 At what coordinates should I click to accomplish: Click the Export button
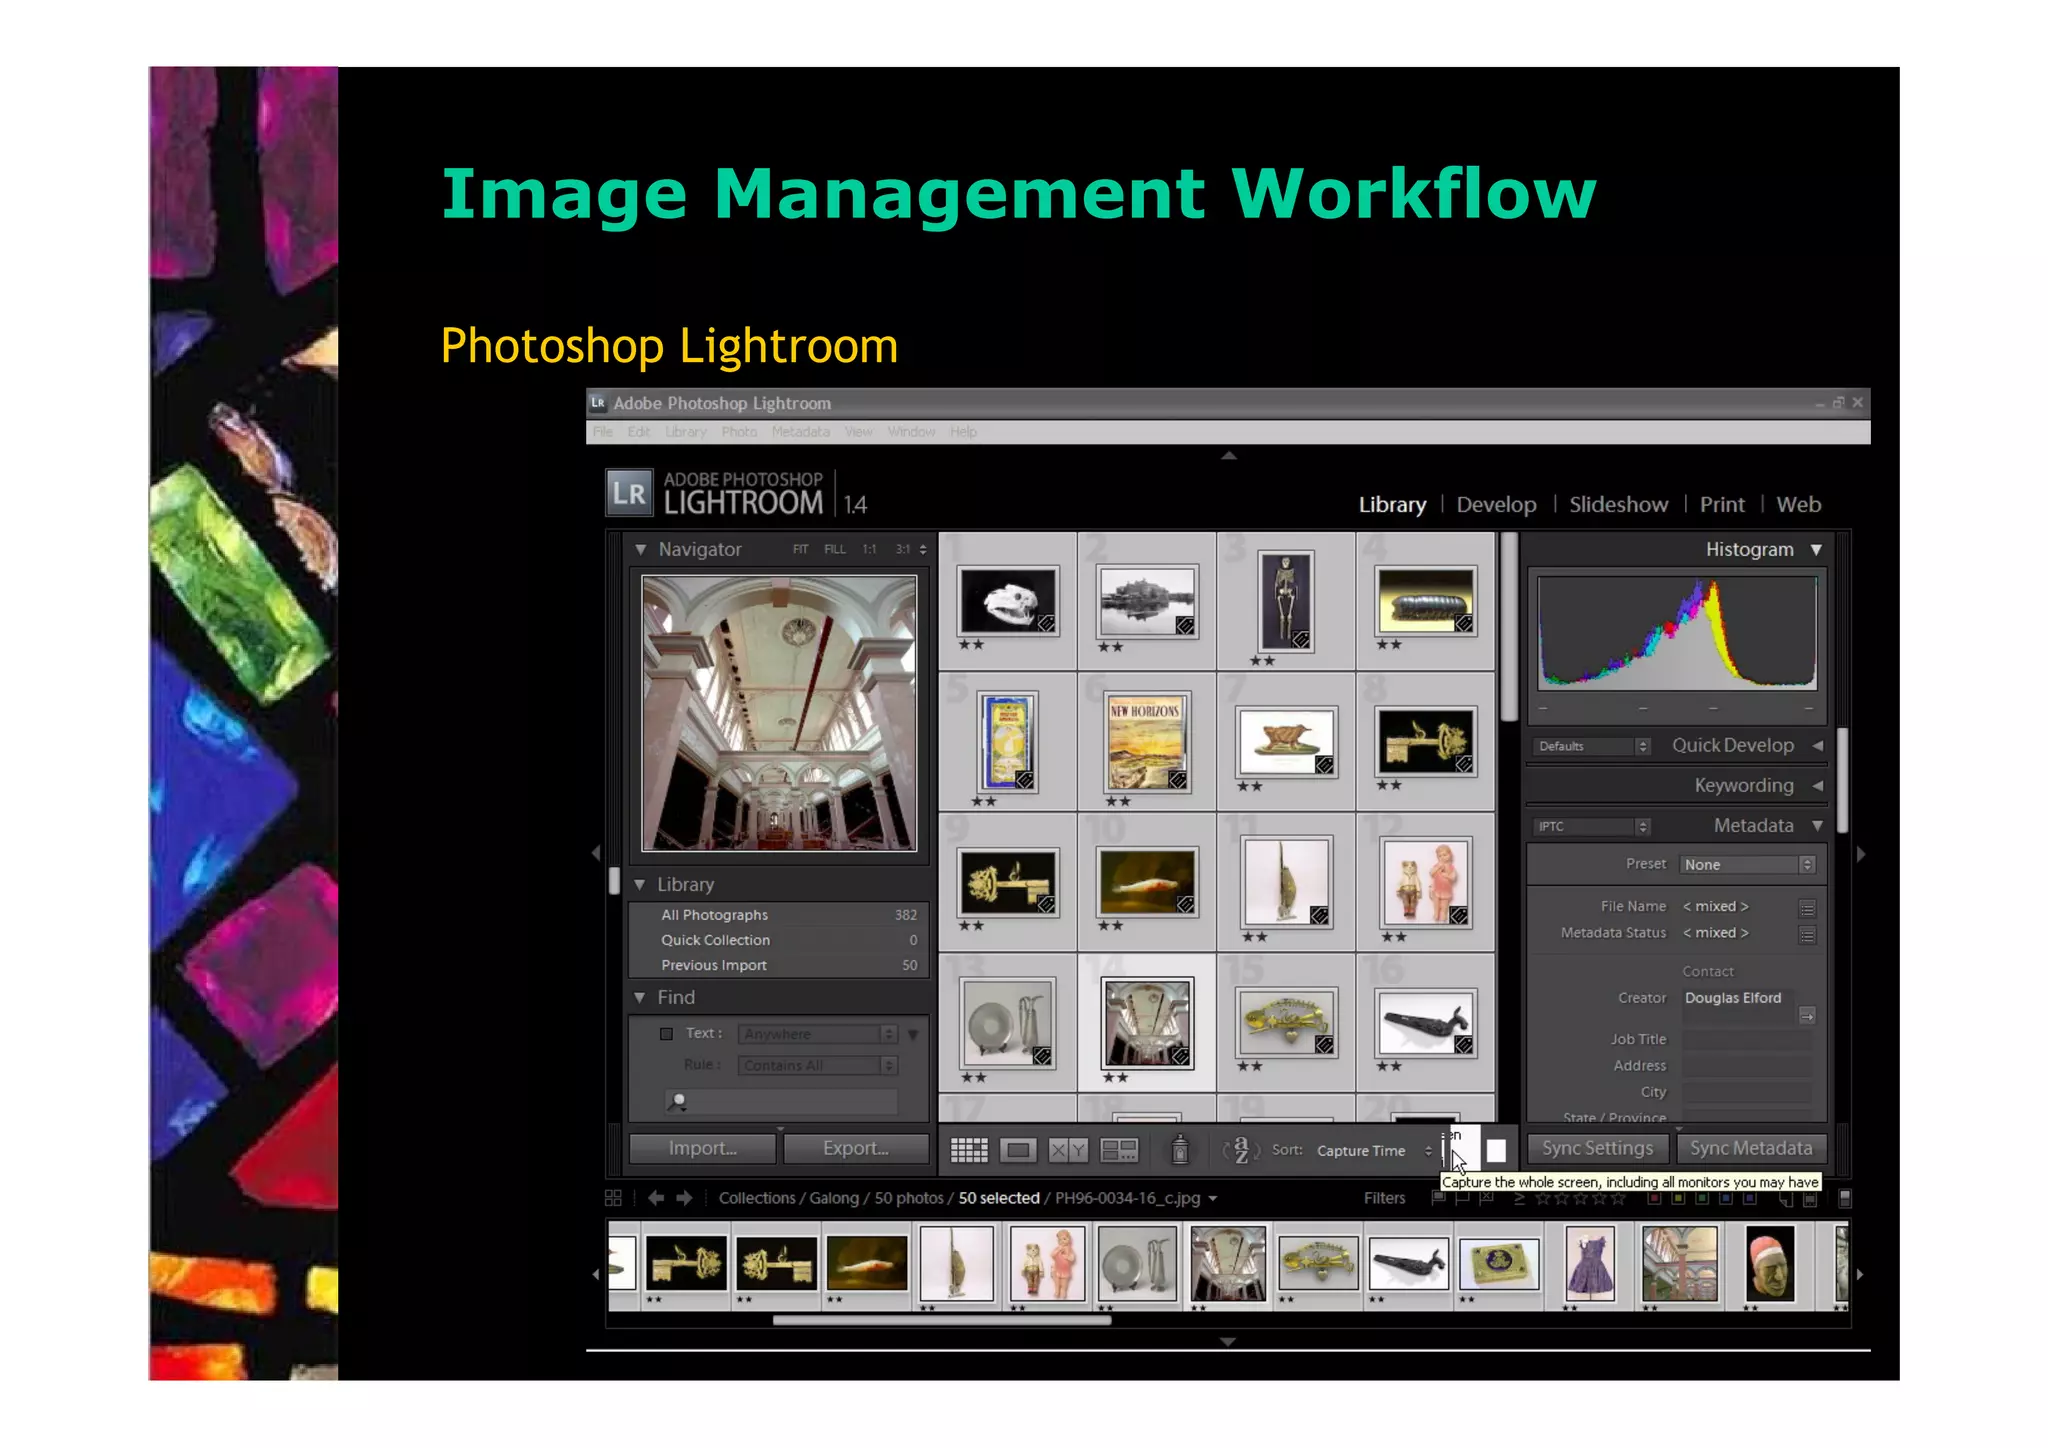tap(856, 1148)
